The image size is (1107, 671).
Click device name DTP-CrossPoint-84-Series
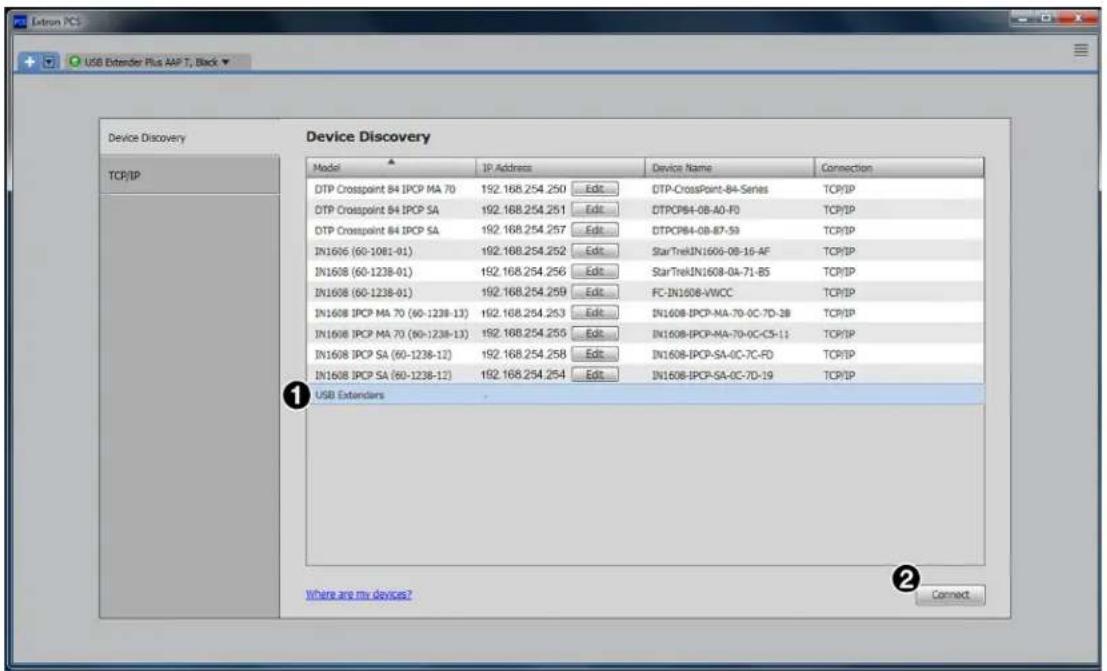710,189
